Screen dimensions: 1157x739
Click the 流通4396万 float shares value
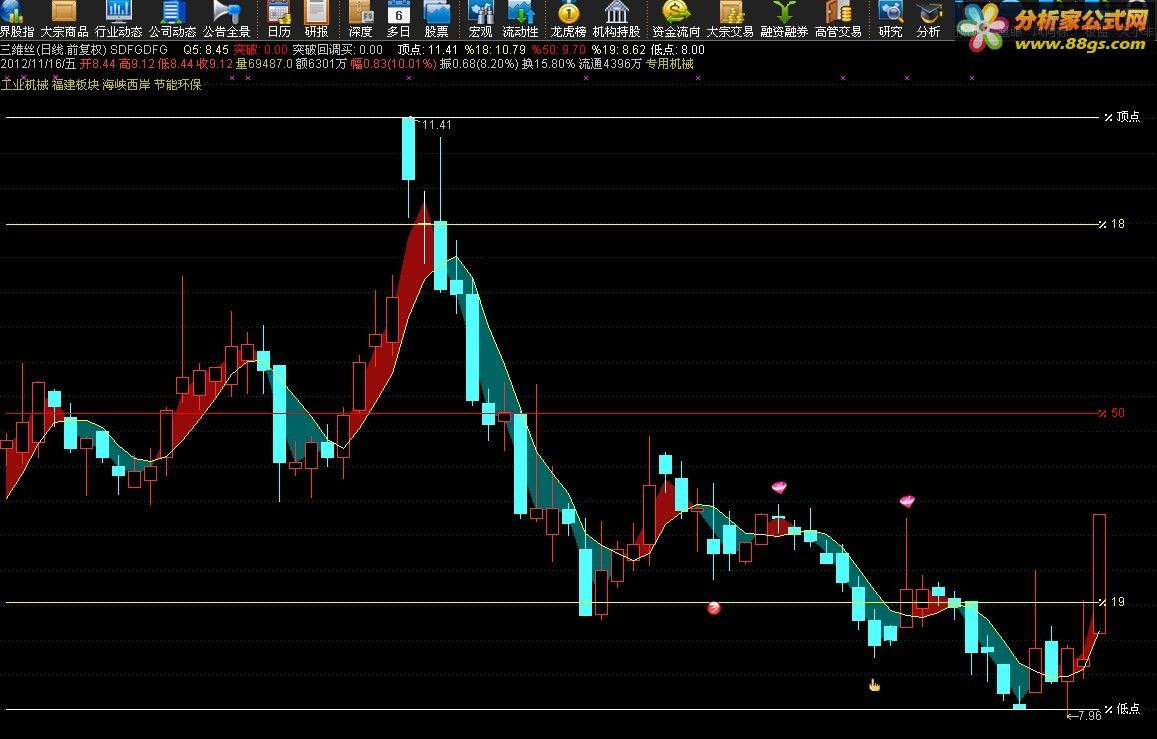coord(610,64)
